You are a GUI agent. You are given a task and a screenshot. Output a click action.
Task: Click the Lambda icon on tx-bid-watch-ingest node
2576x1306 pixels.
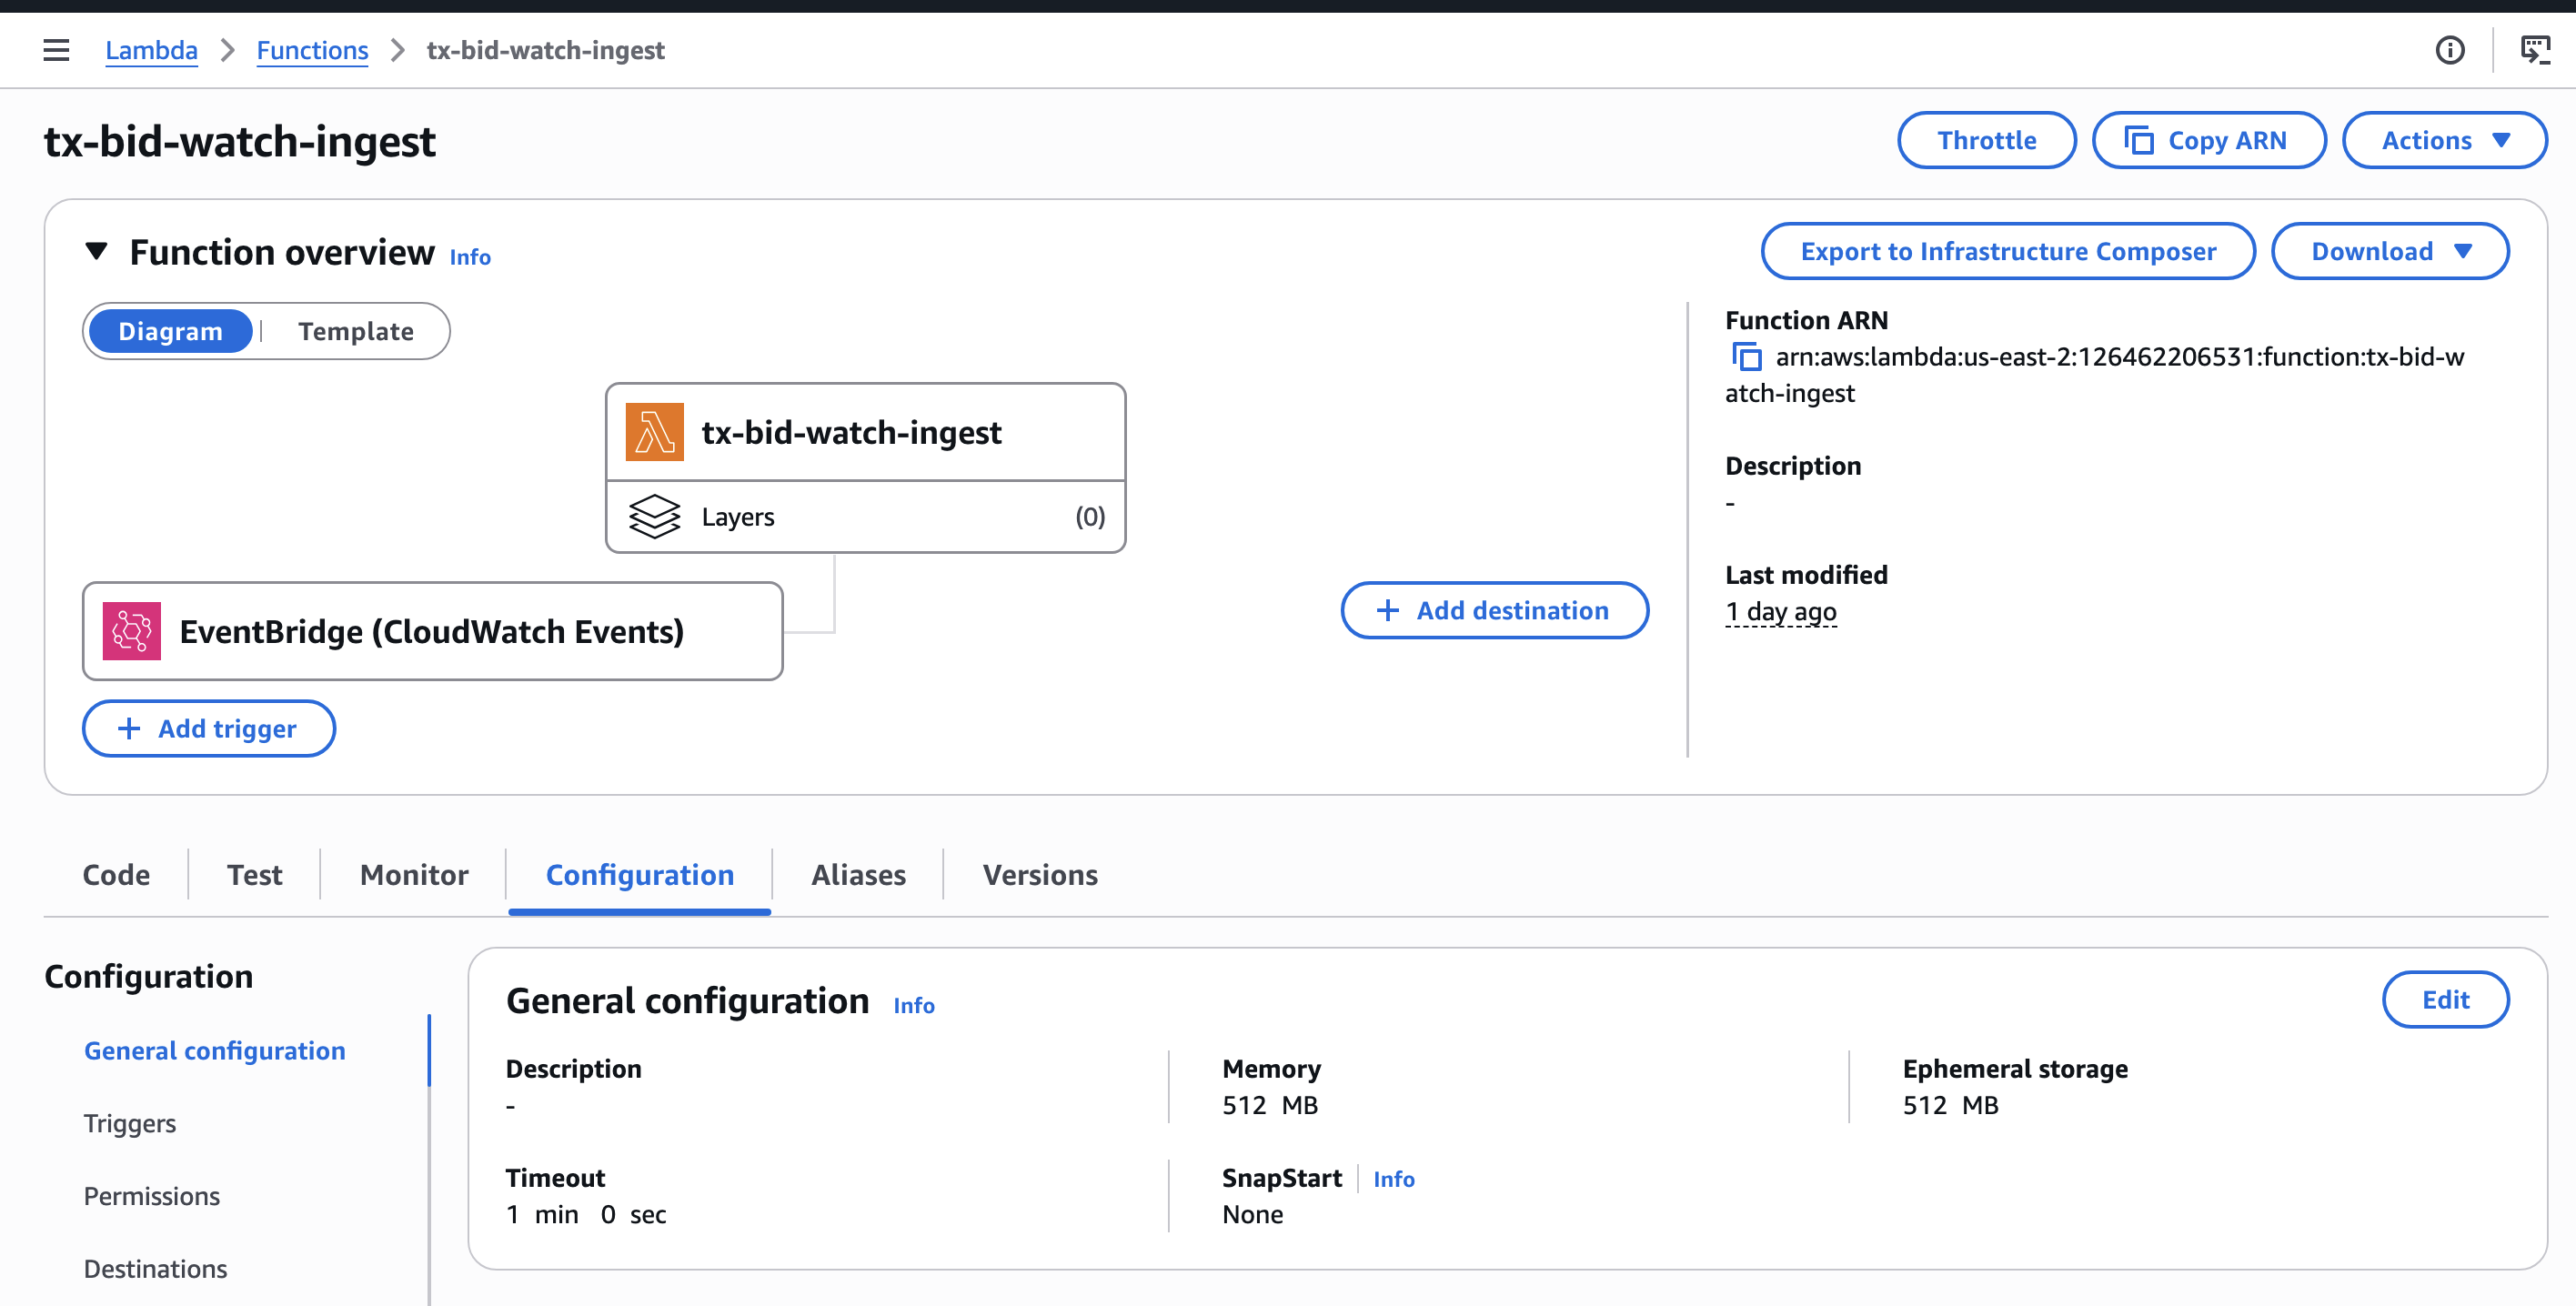[x=654, y=431]
